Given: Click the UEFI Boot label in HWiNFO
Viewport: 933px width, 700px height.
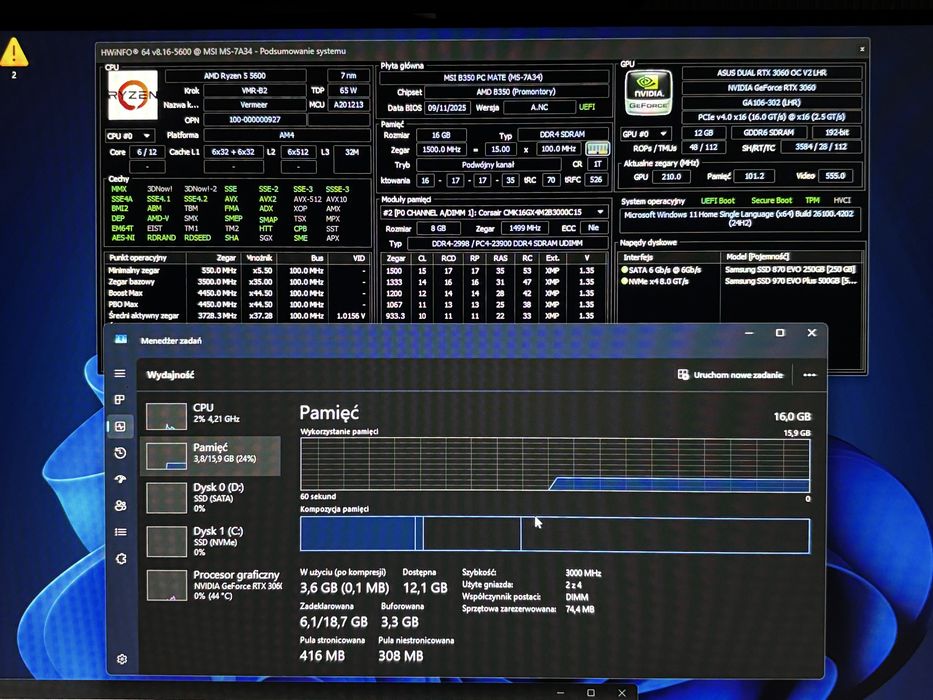Looking at the screenshot, I should (x=718, y=201).
